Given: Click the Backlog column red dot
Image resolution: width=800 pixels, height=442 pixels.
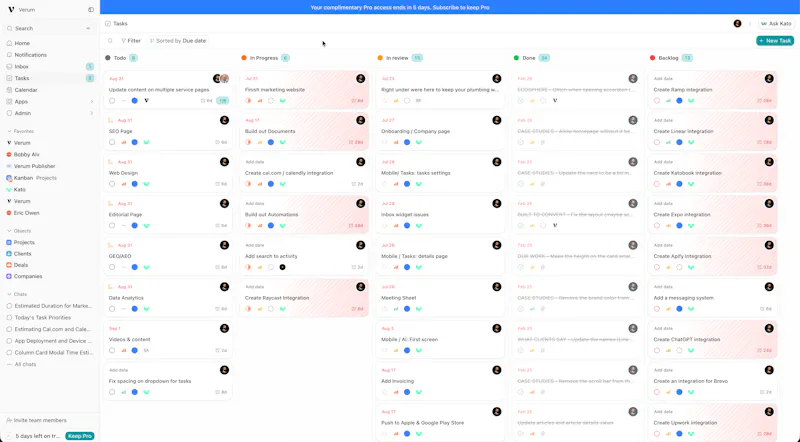Looking at the screenshot, I should (653, 58).
